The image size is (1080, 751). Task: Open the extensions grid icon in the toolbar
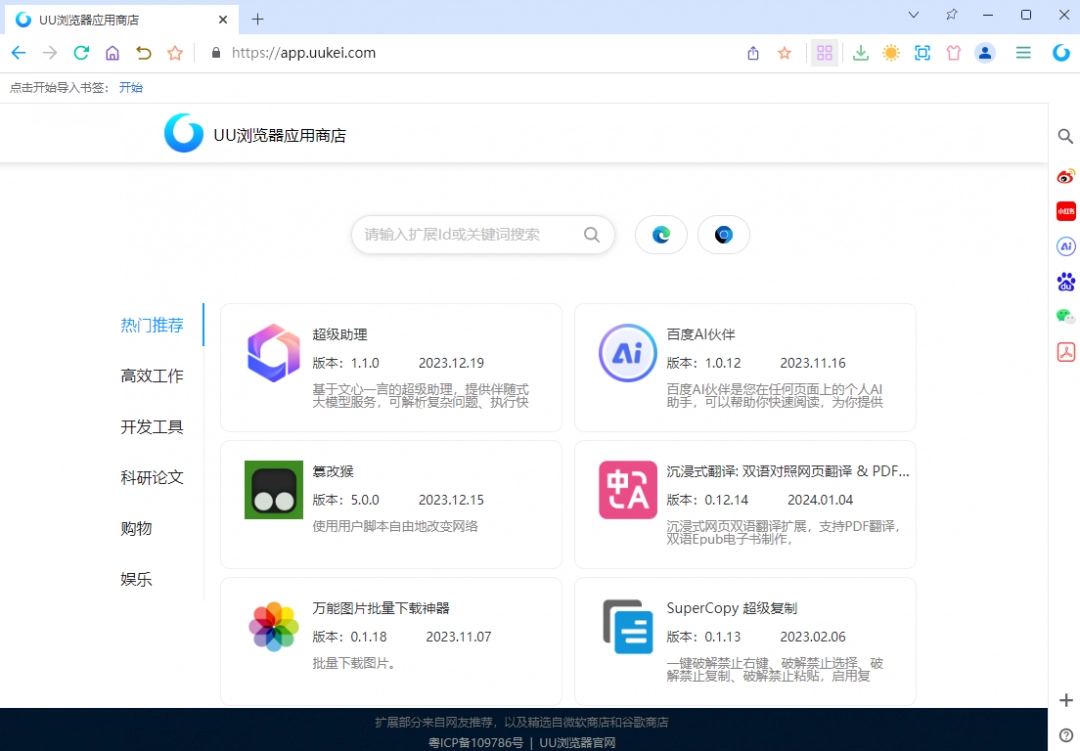click(x=825, y=53)
